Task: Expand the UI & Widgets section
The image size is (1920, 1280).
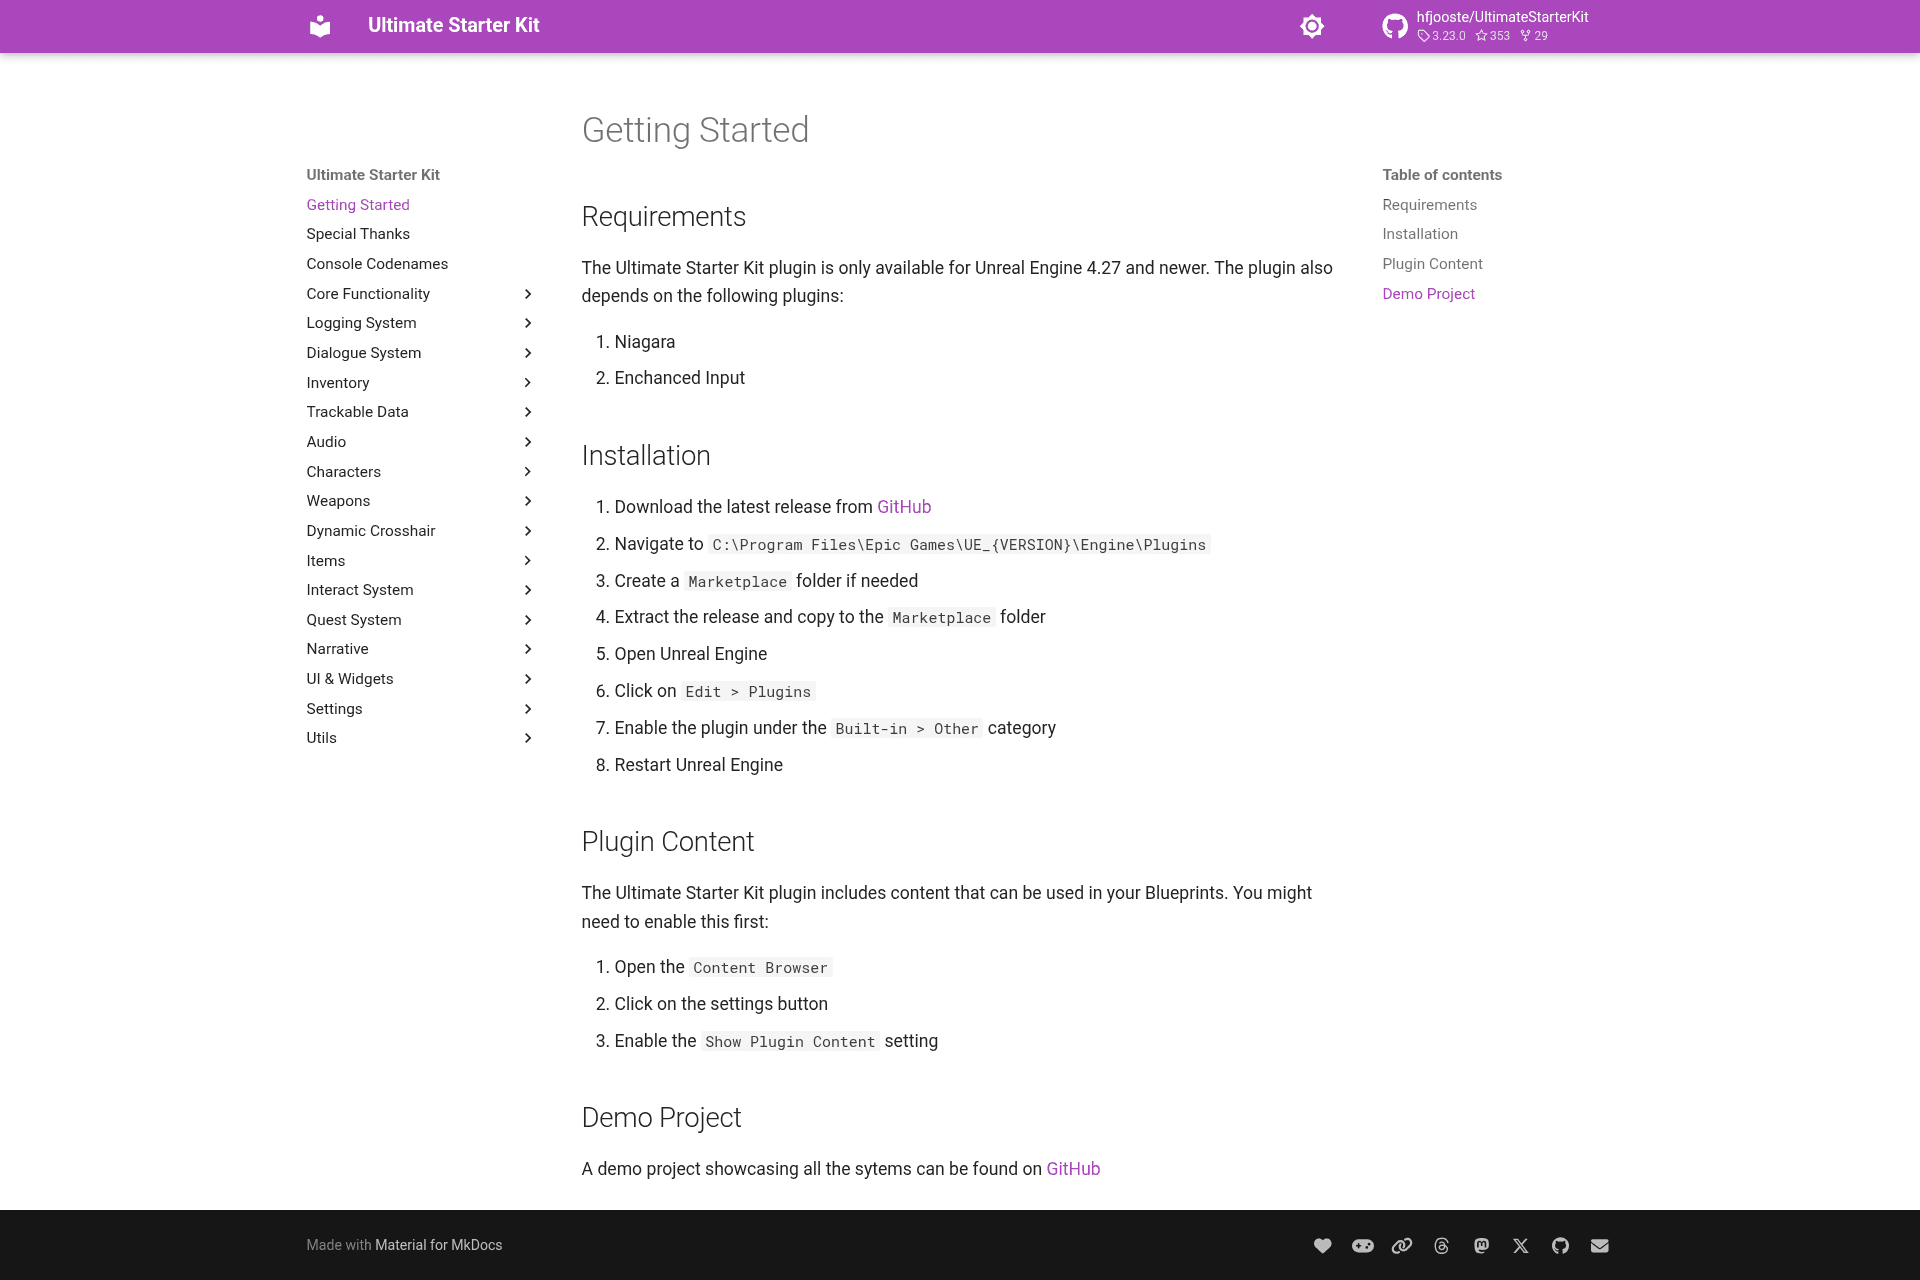Action: pyautogui.click(x=420, y=679)
